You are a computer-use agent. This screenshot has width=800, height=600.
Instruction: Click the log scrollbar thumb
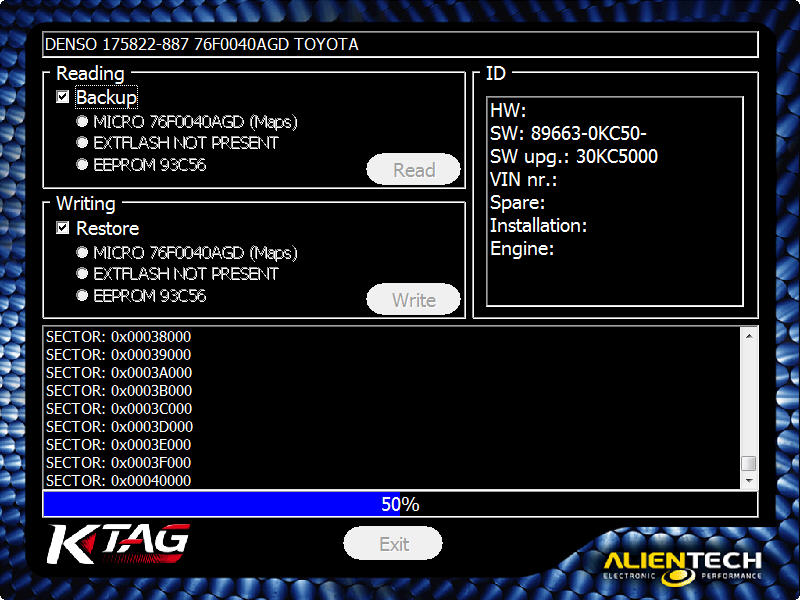pyautogui.click(x=748, y=463)
